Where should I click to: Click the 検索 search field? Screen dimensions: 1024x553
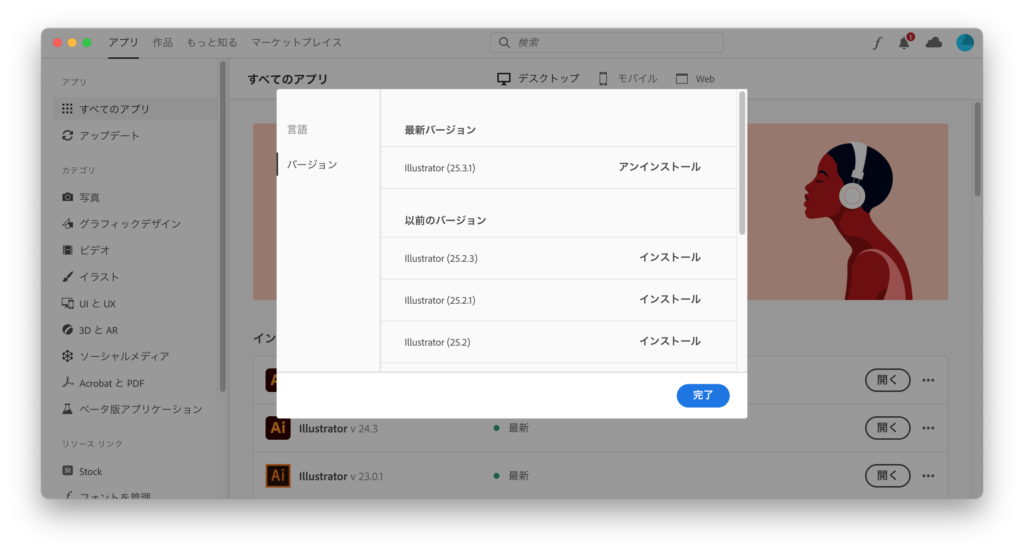click(607, 43)
